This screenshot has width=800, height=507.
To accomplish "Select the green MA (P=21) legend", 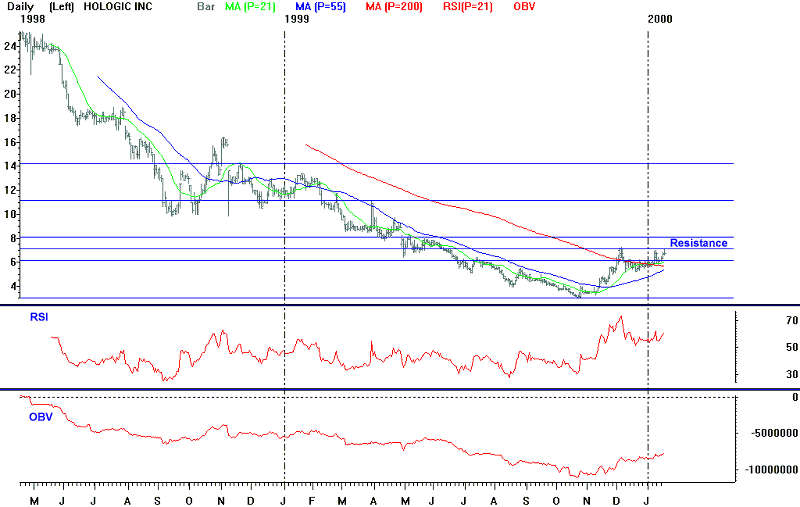I will click(251, 7).
